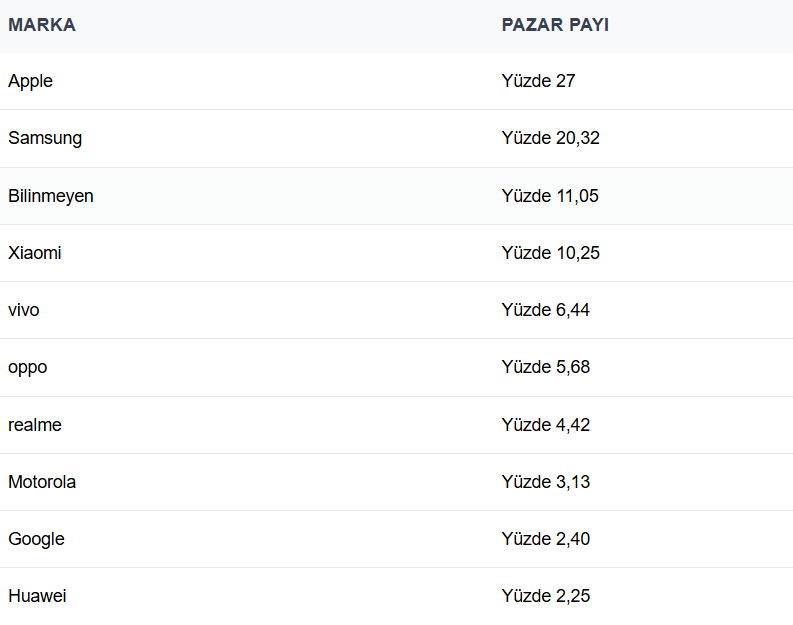Click the Samsung brand name
The width and height of the screenshot is (793, 625).
tap(45, 138)
